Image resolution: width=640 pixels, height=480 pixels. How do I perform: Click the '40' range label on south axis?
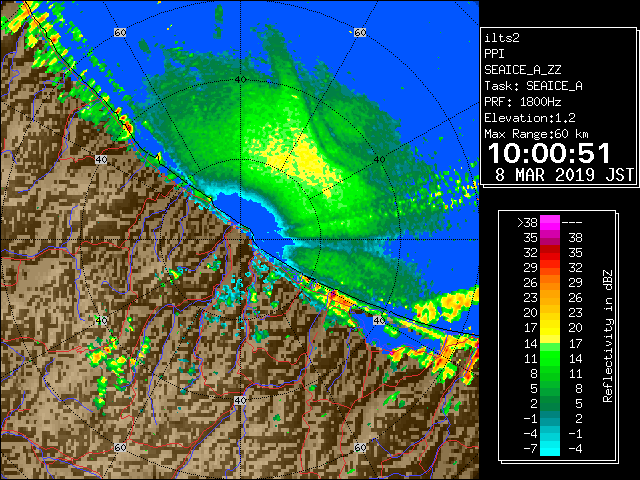point(240,400)
